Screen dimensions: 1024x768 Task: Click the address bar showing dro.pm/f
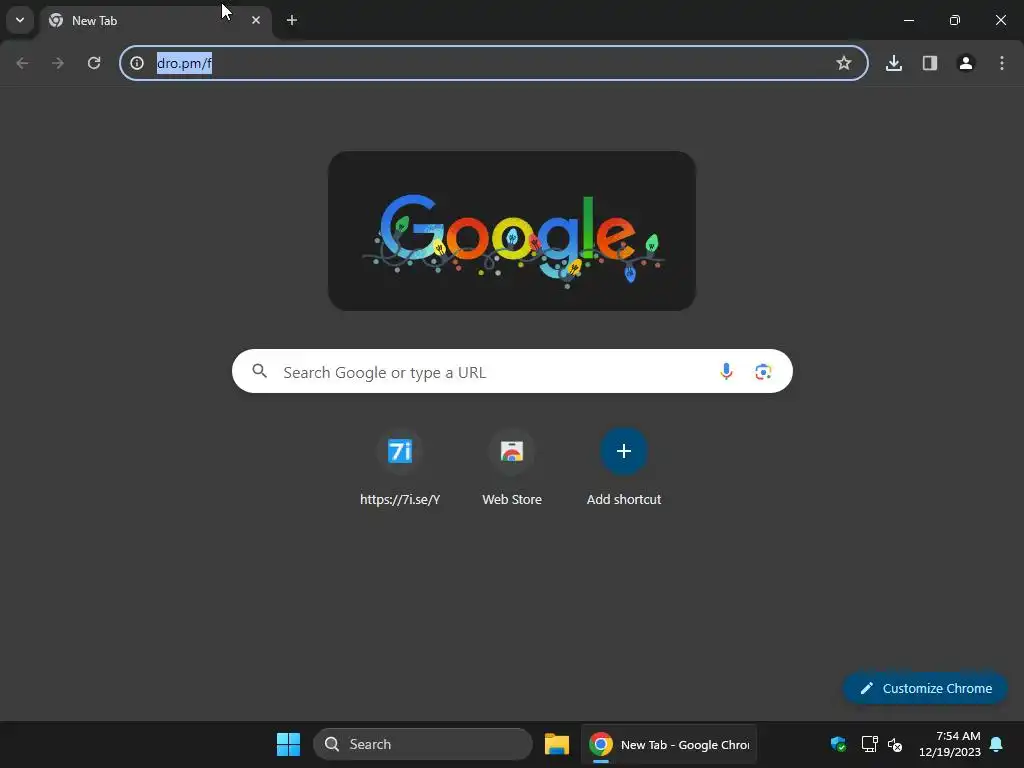coord(494,63)
